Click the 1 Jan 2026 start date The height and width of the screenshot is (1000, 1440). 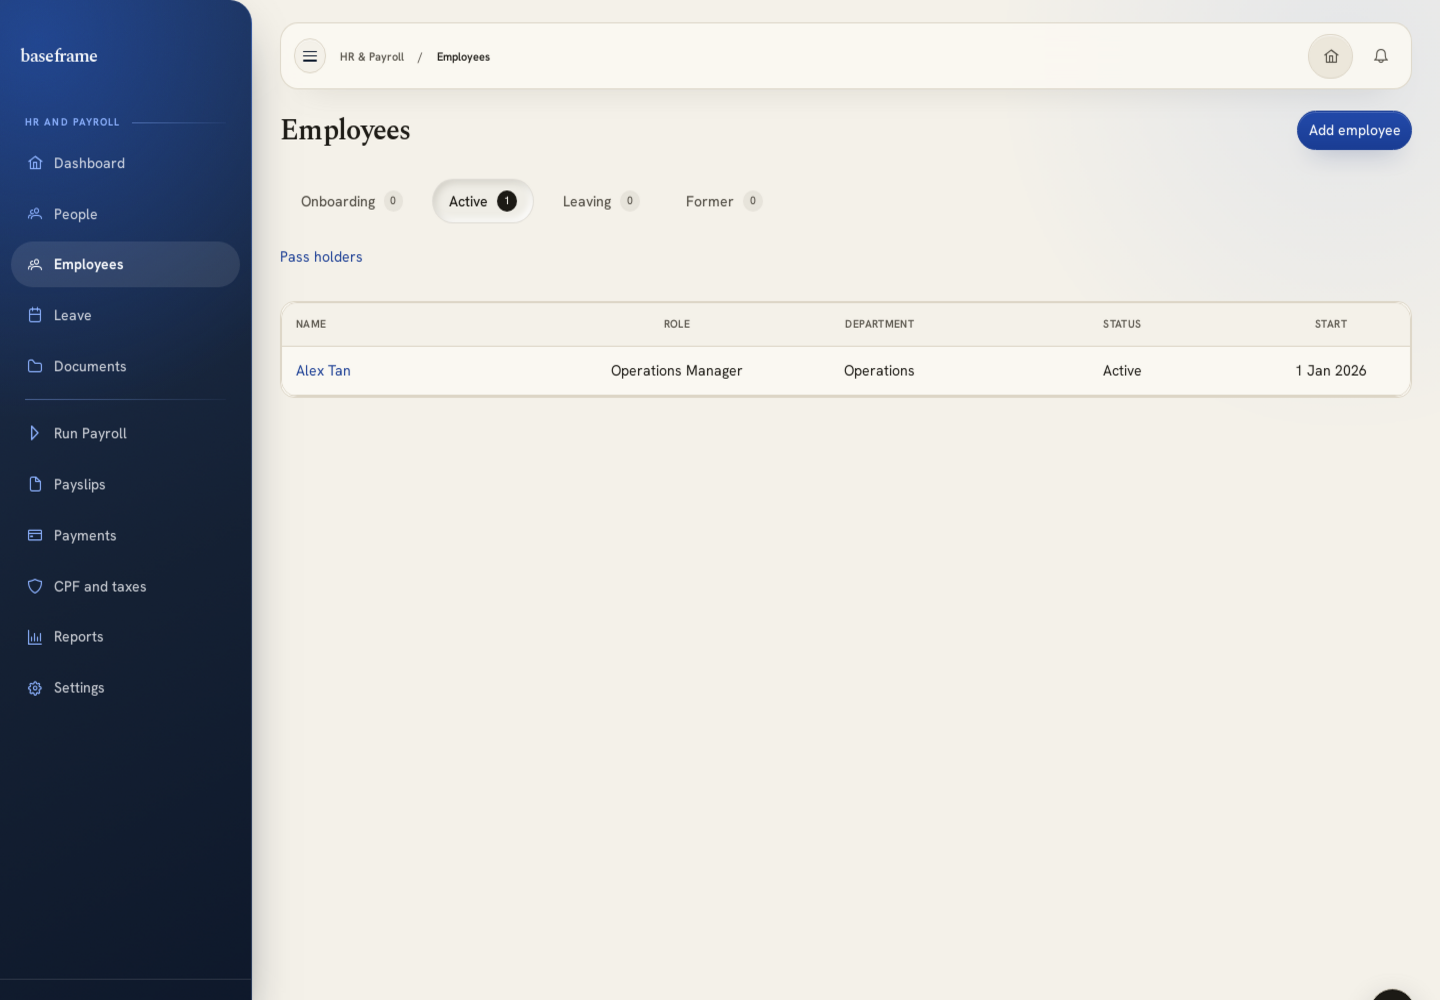[x=1331, y=371]
